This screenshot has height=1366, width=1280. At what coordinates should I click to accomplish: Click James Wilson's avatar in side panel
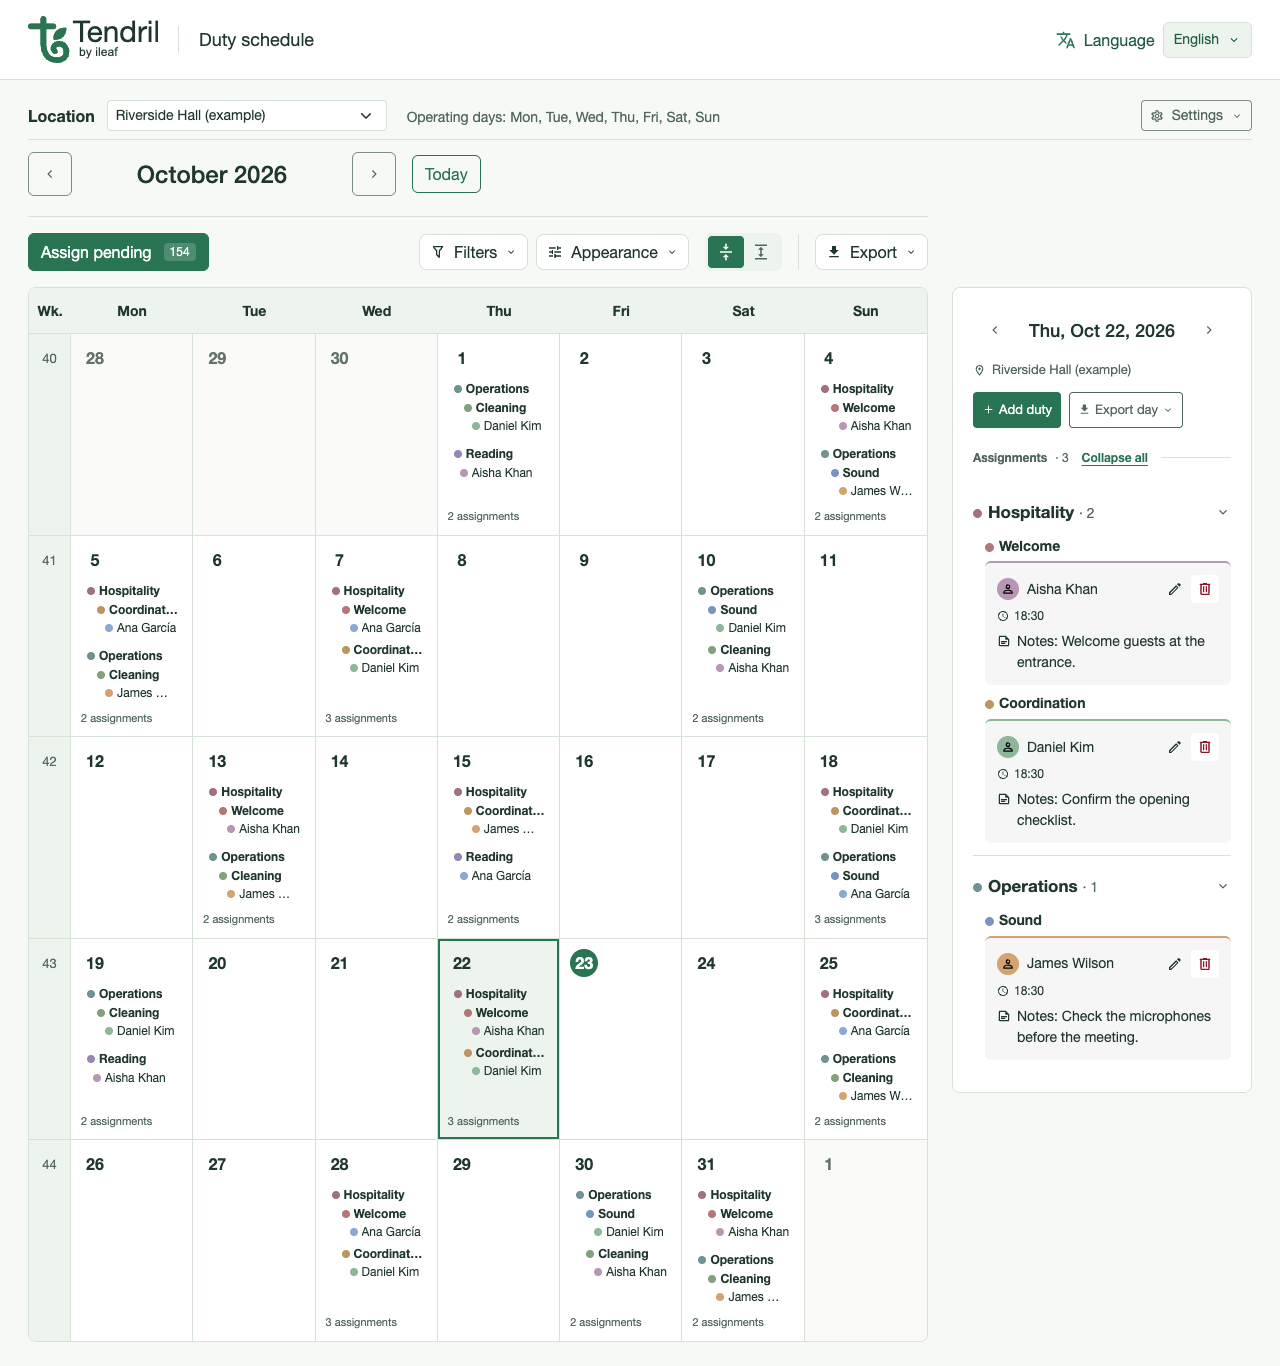(1008, 964)
